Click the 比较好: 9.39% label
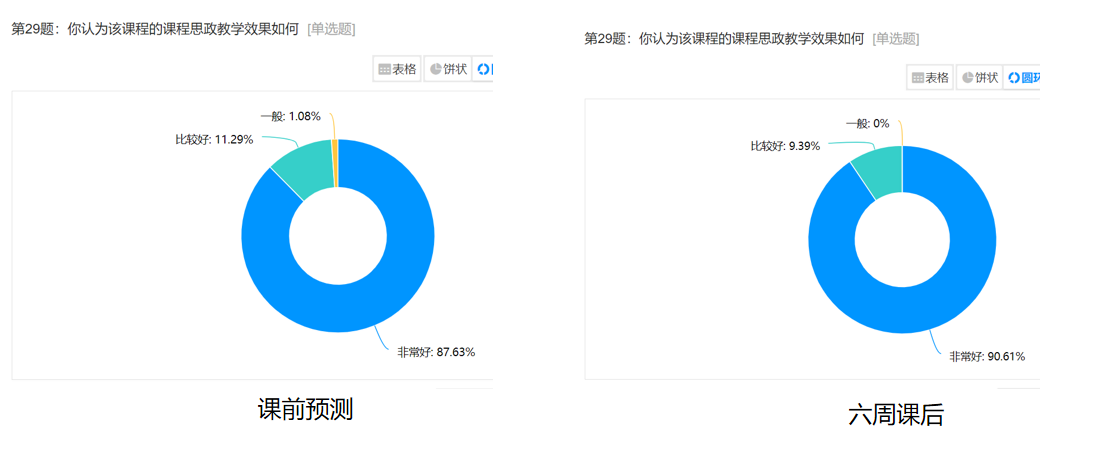 [x=785, y=146]
